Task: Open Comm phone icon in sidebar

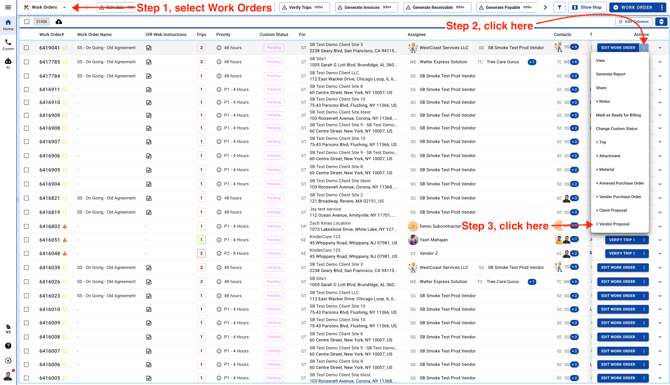Action: coord(8,44)
